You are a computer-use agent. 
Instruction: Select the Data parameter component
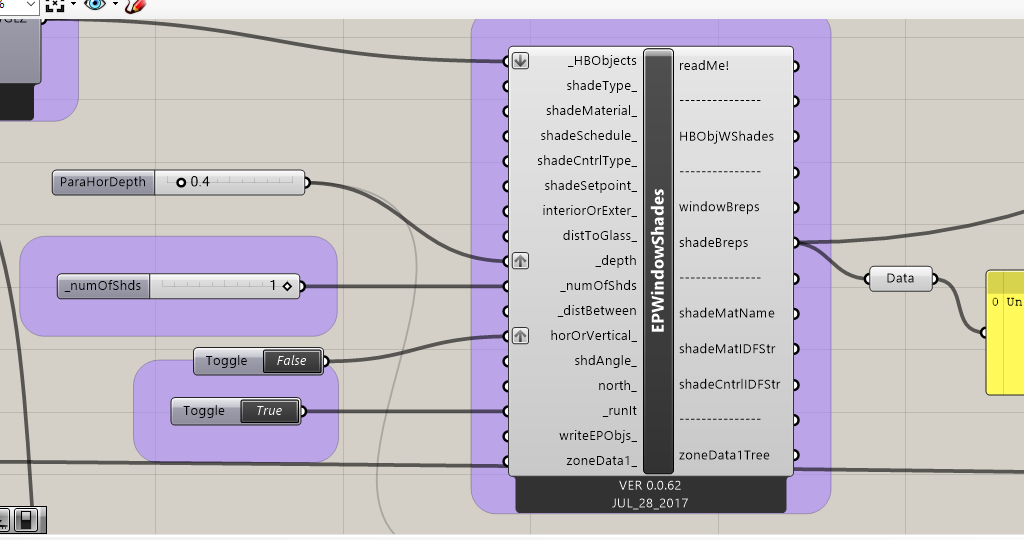[900, 279]
